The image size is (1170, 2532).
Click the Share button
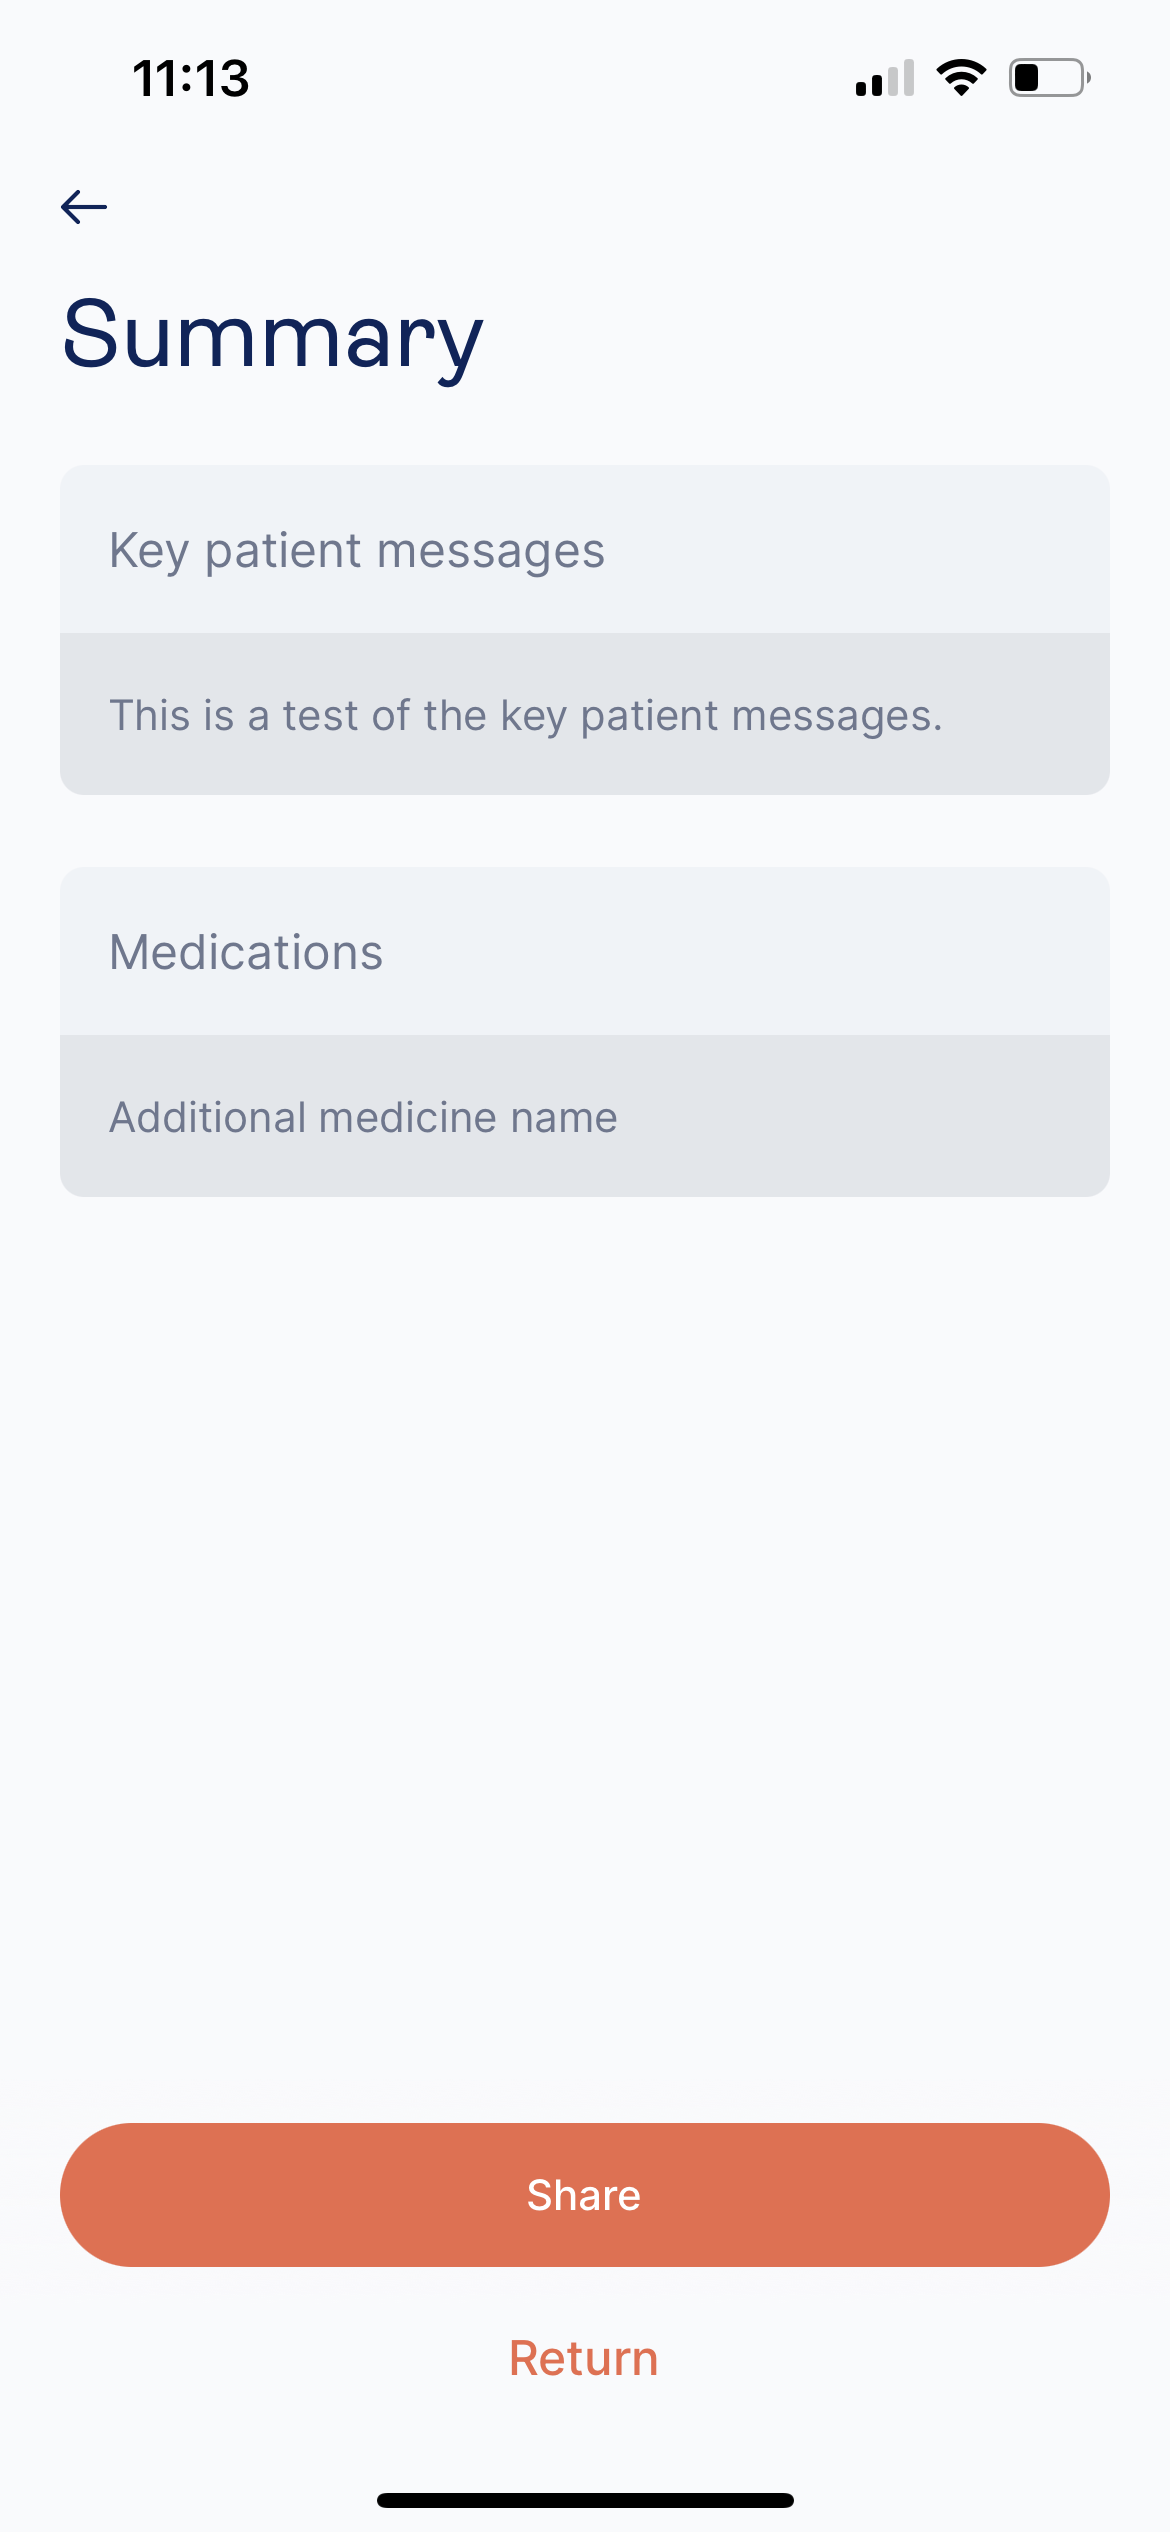click(585, 2195)
